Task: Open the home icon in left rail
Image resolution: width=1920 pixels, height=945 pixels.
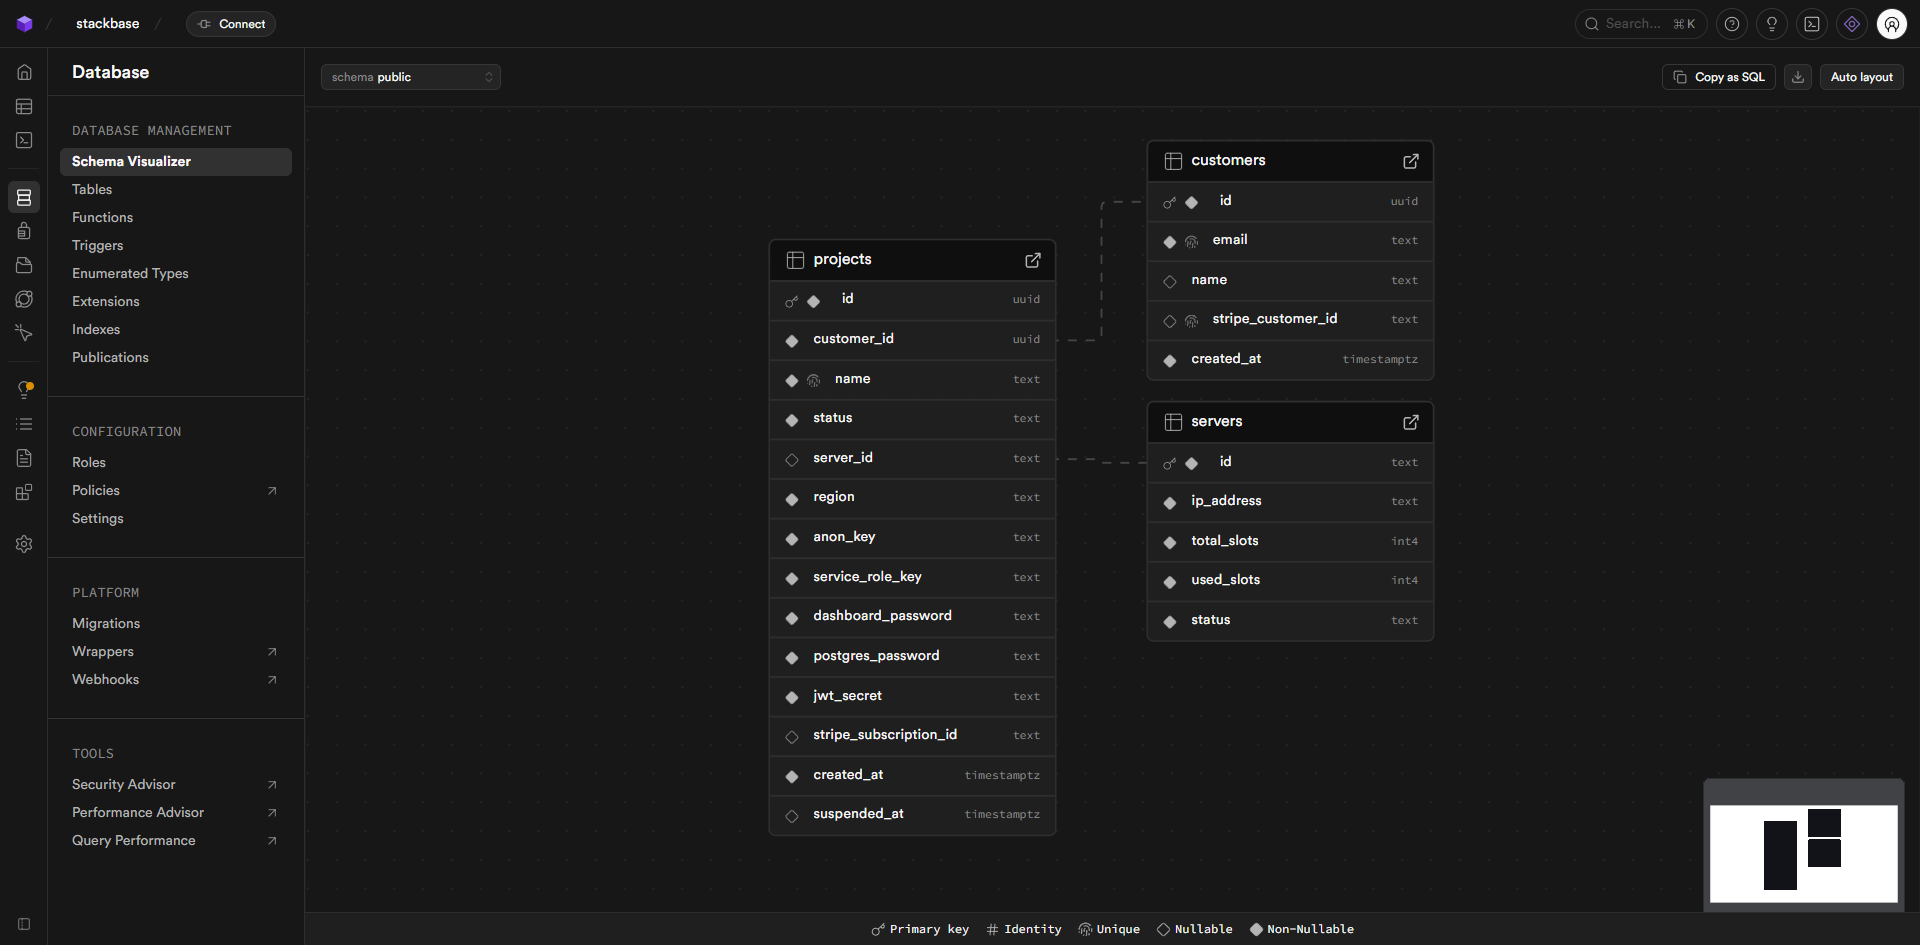Action: coord(24,72)
